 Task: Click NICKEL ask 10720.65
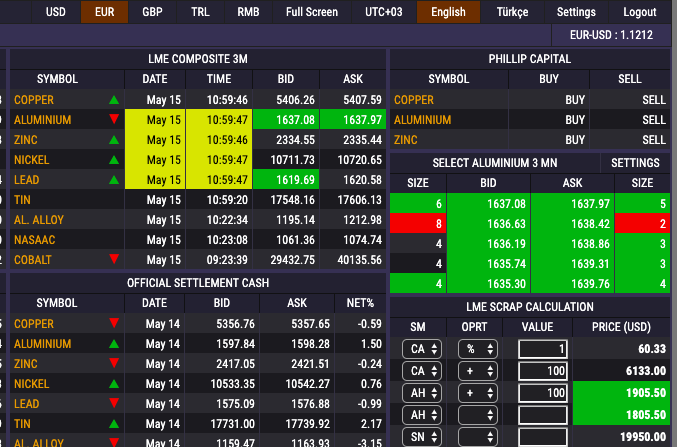(353, 160)
